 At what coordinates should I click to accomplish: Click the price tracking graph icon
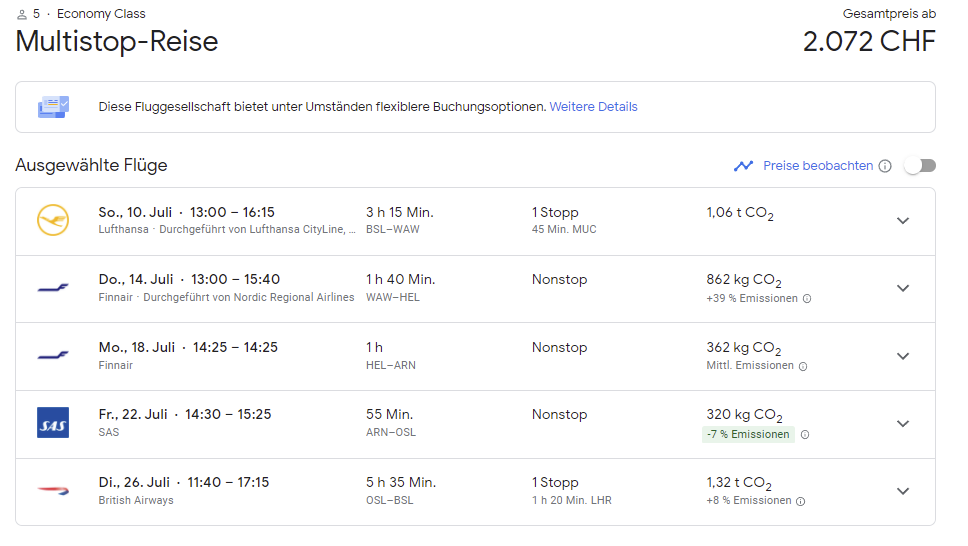743,166
